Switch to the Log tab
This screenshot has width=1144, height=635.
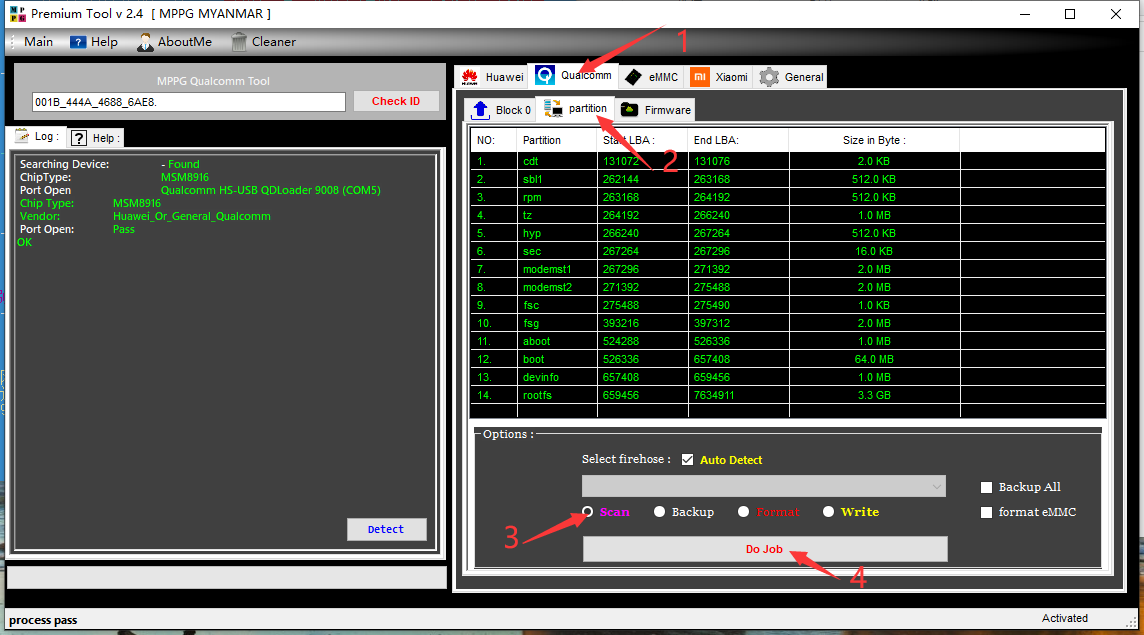tap(37, 136)
